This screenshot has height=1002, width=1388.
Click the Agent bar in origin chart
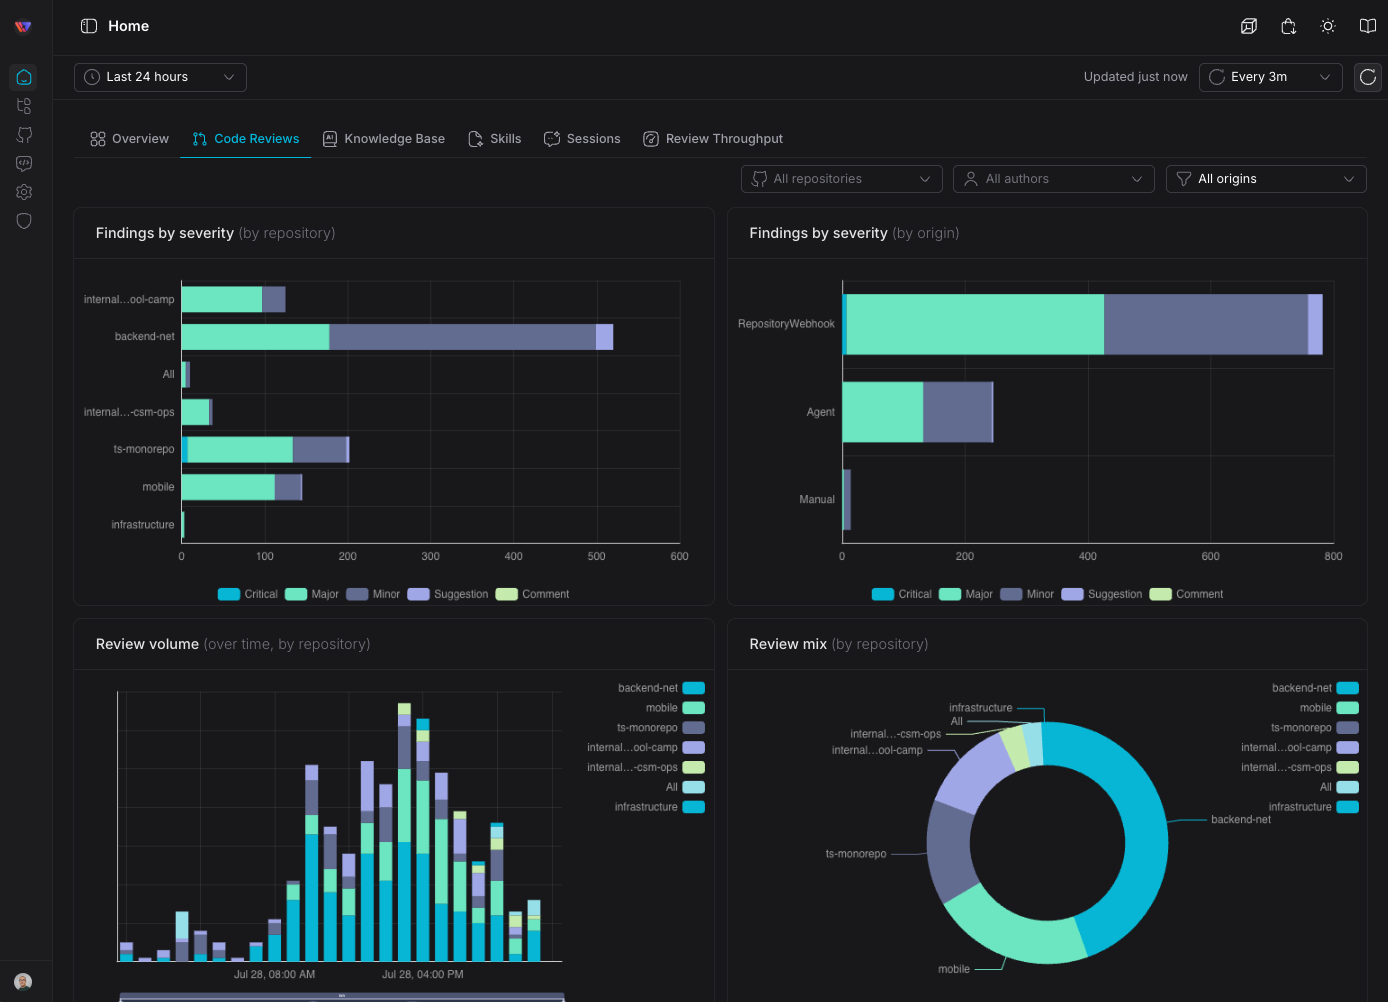[917, 412]
